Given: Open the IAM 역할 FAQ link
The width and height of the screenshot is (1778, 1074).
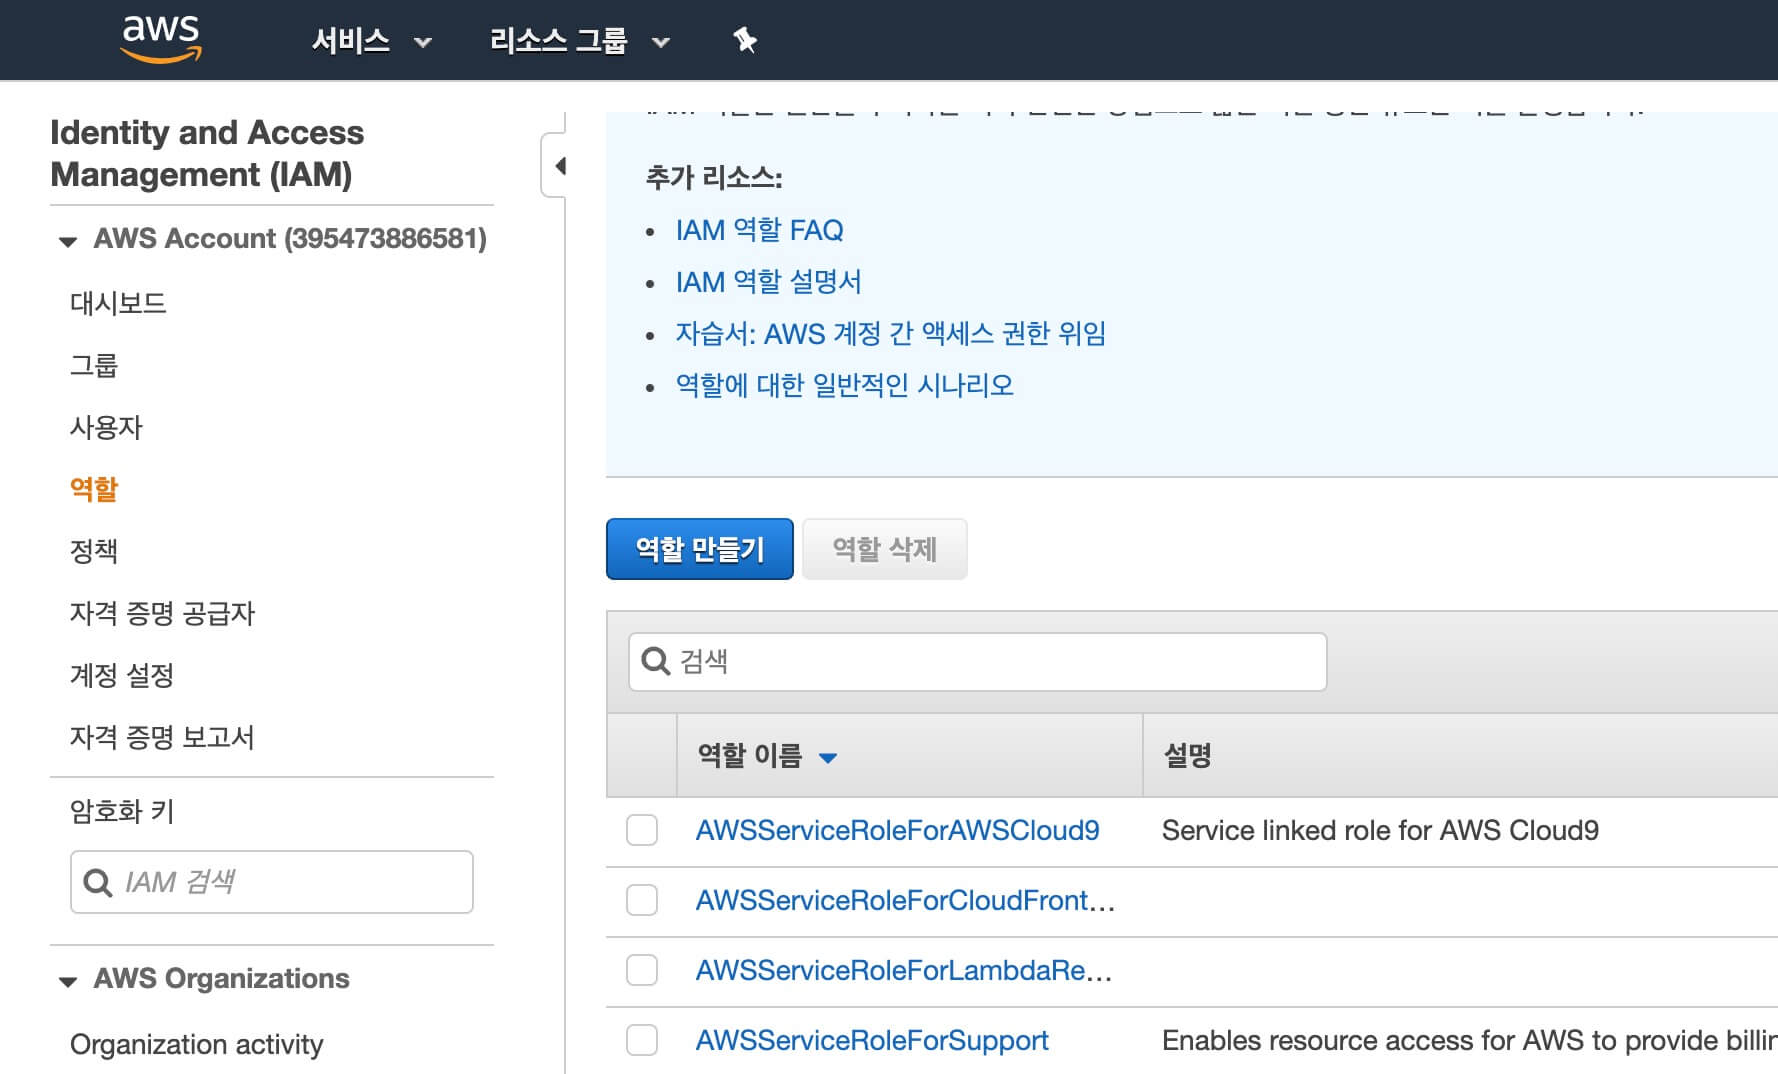Looking at the screenshot, I should (x=759, y=230).
